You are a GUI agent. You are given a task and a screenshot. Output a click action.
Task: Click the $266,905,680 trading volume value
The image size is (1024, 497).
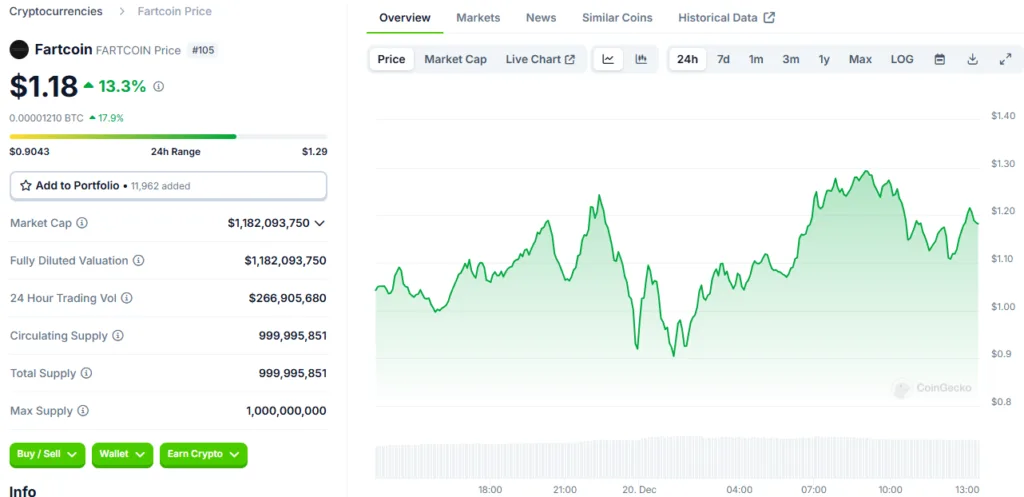pos(287,298)
